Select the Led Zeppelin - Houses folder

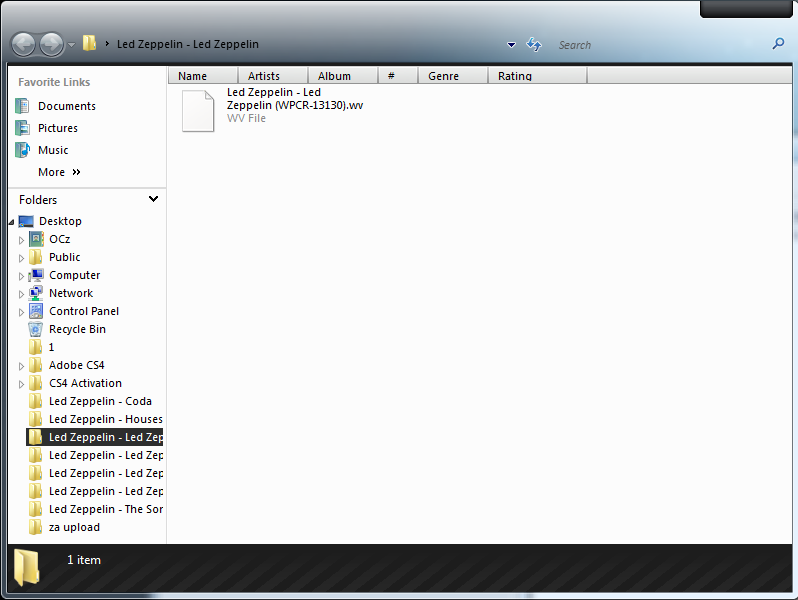click(x=106, y=419)
